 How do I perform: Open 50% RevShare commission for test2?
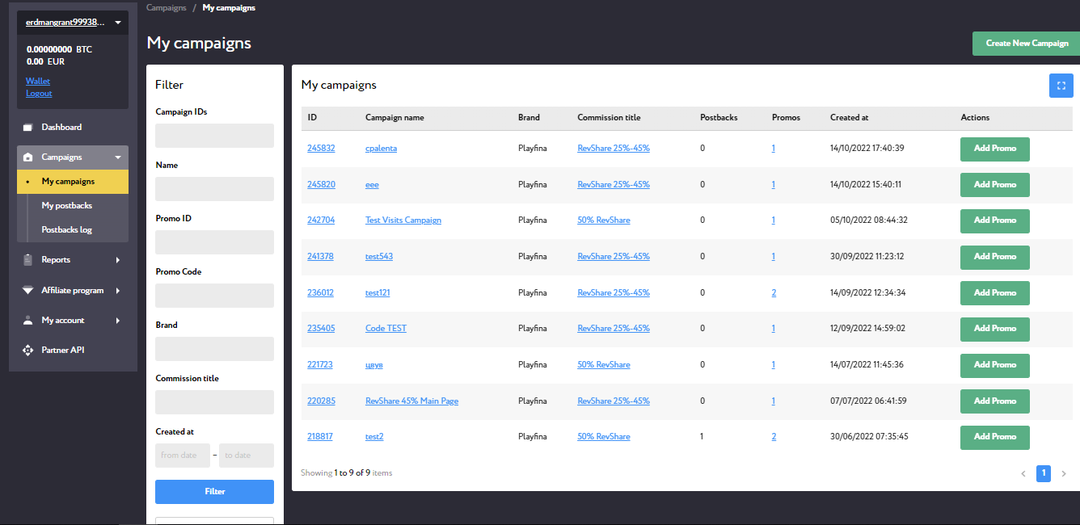603,437
